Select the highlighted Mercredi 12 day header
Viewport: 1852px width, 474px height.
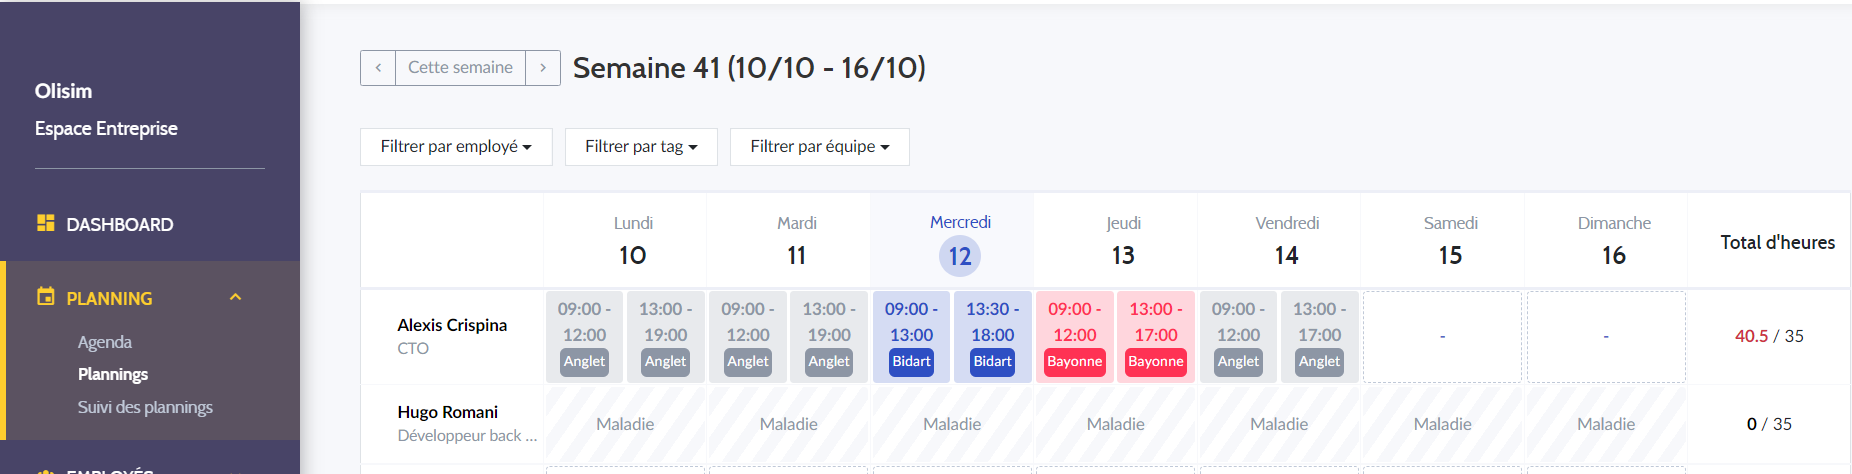[960, 241]
